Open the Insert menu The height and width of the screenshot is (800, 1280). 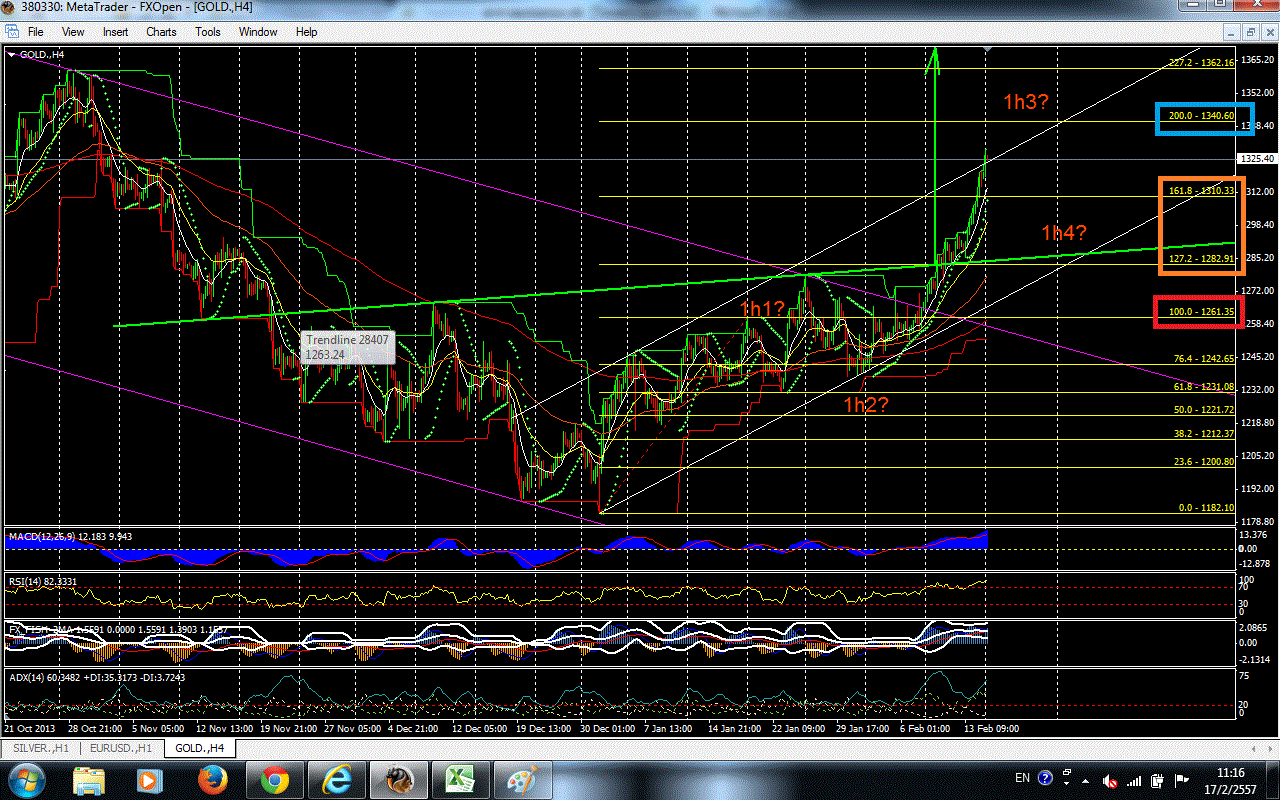(x=115, y=32)
